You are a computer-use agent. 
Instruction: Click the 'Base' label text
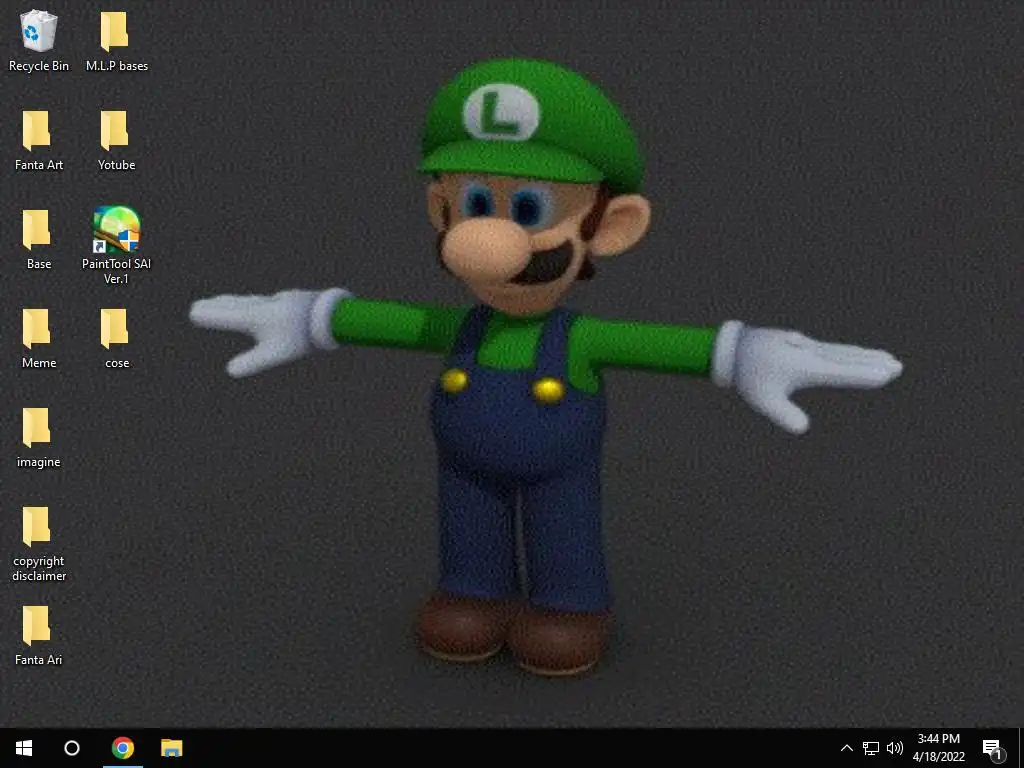[39, 264]
